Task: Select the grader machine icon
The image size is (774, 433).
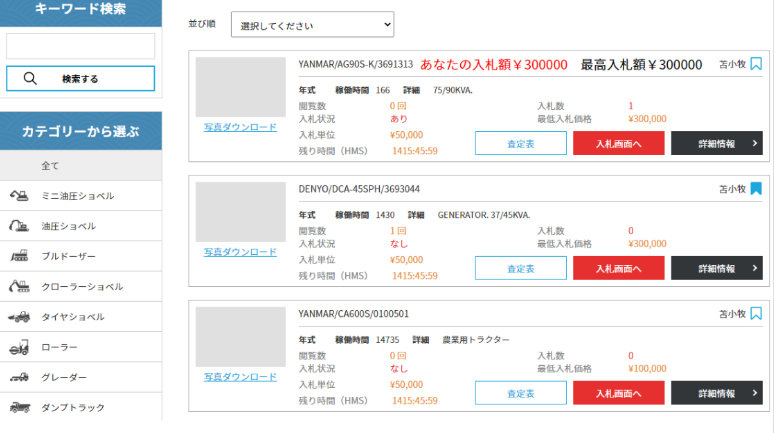Action: tap(20, 377)
